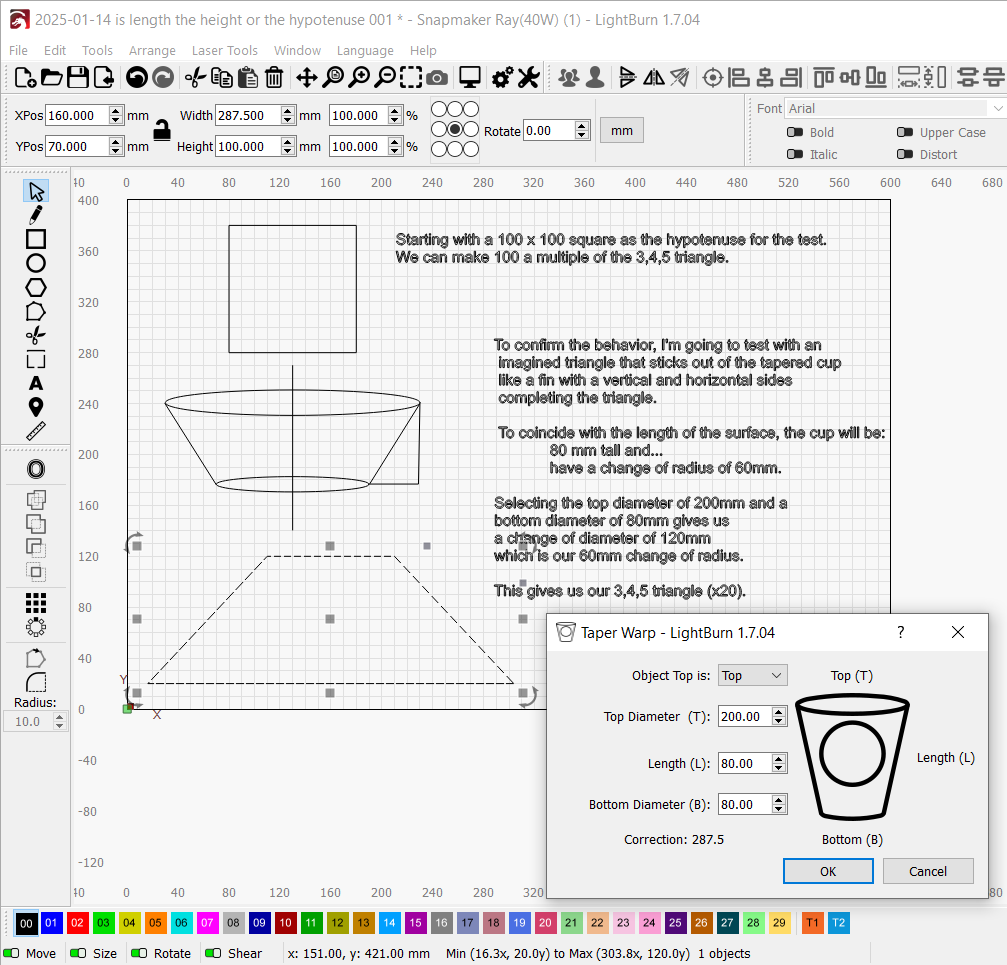1007x965 pixels.
Task: Enable the Bold font toggle
Action: tap(795, 132)
